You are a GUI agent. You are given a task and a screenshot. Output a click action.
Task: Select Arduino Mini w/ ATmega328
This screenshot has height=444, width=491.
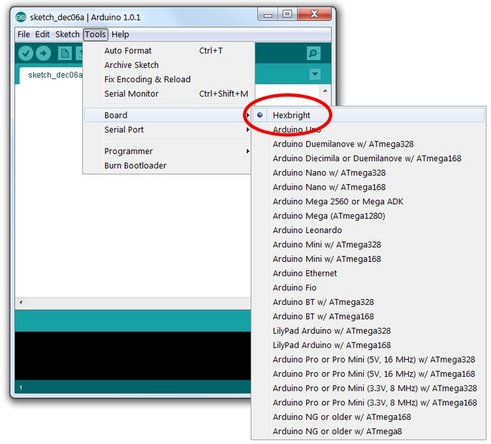coord(368,244)
